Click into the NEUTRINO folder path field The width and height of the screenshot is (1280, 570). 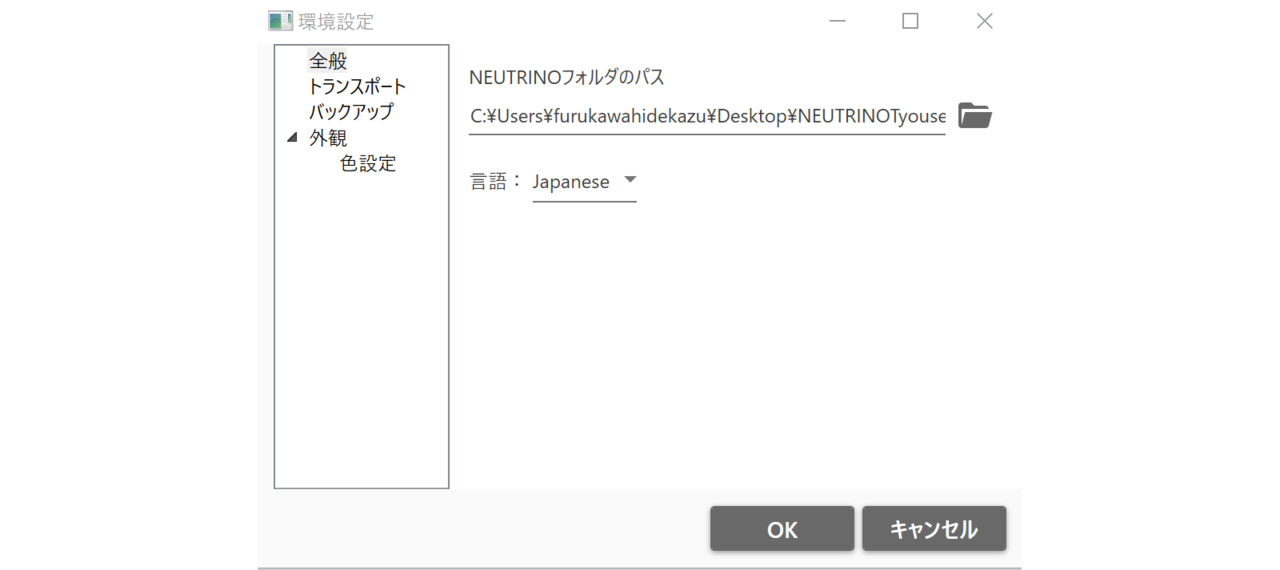click(x=707, y=117)
